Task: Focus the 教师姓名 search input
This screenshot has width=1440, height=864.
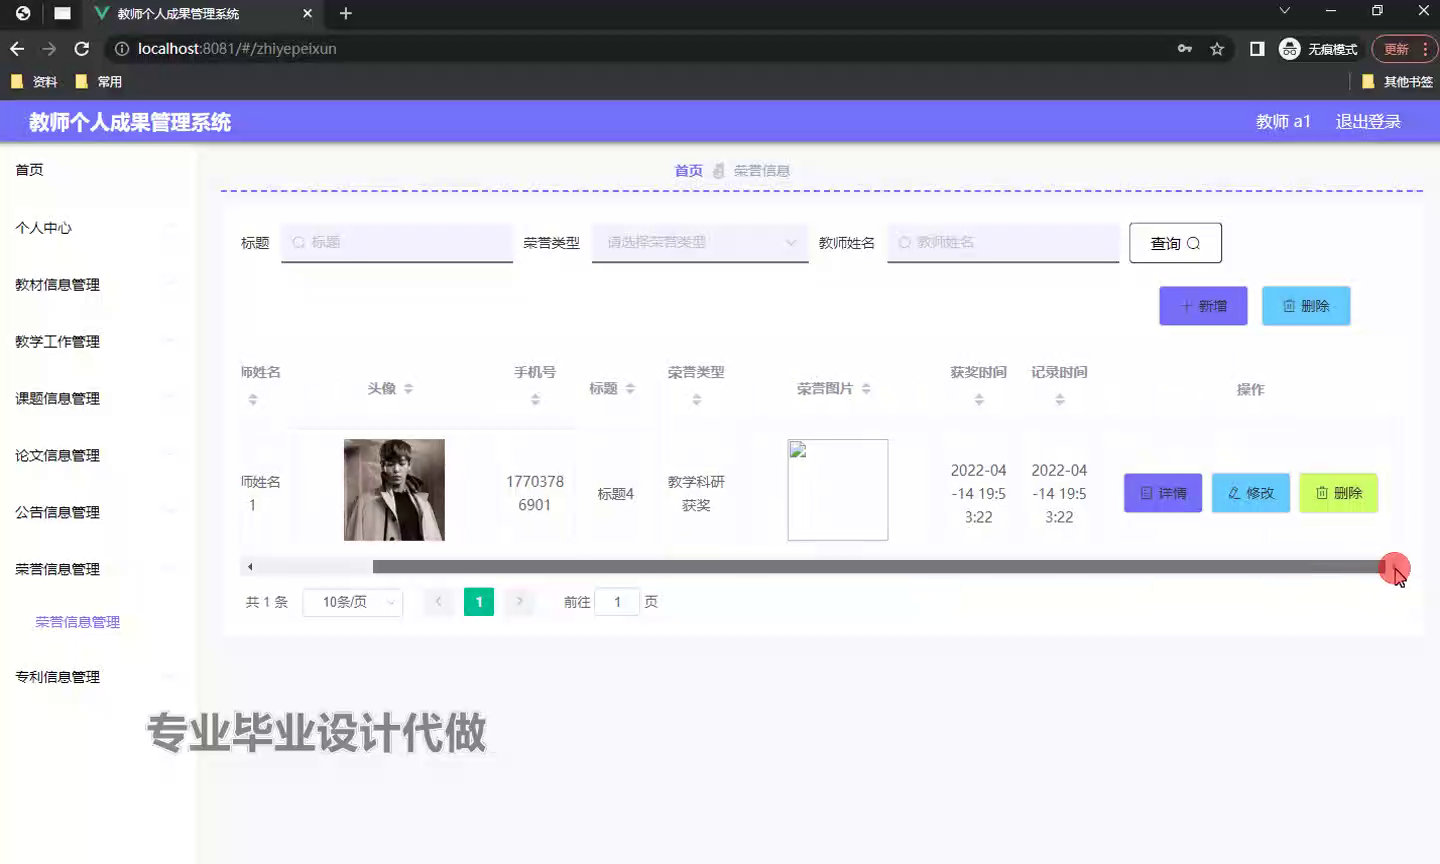Action: click(1003, 242)
